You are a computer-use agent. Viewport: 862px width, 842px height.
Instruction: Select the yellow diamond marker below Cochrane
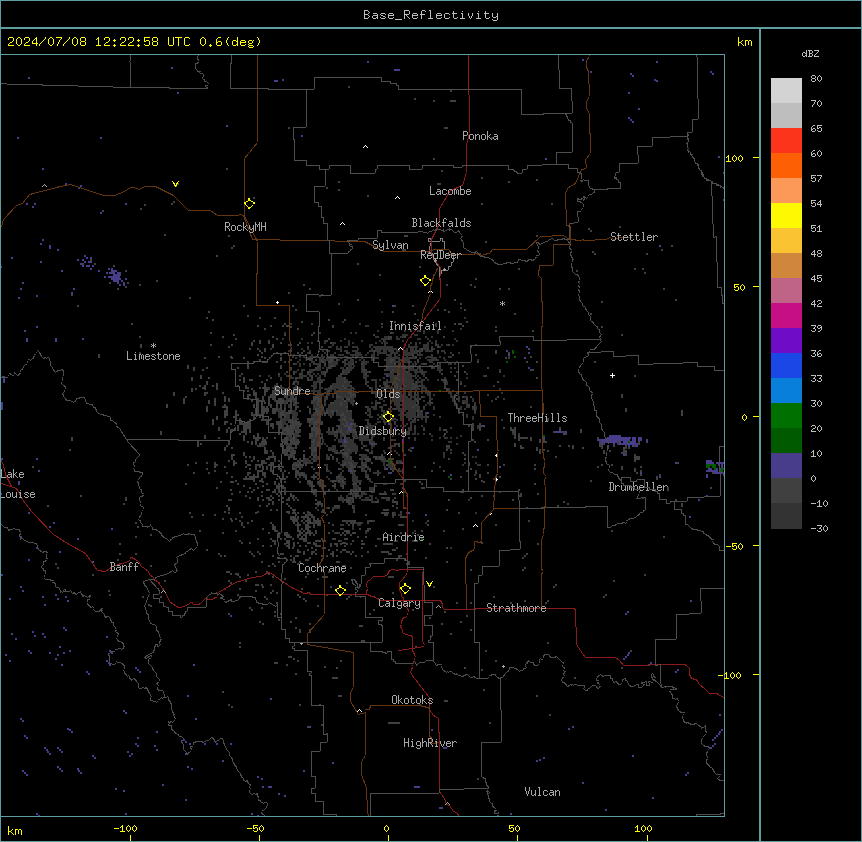[x=340, y=590]
